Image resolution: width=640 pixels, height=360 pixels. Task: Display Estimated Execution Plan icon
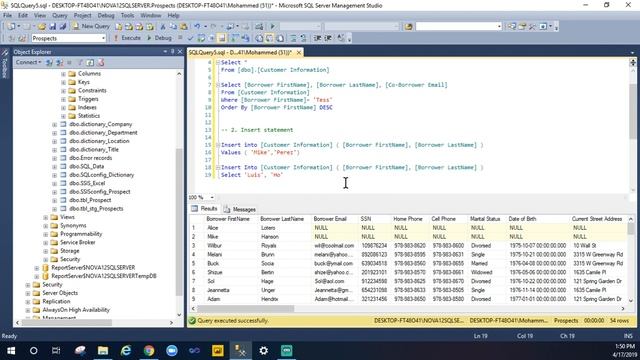pyautogui.click(x=201, y=38)
